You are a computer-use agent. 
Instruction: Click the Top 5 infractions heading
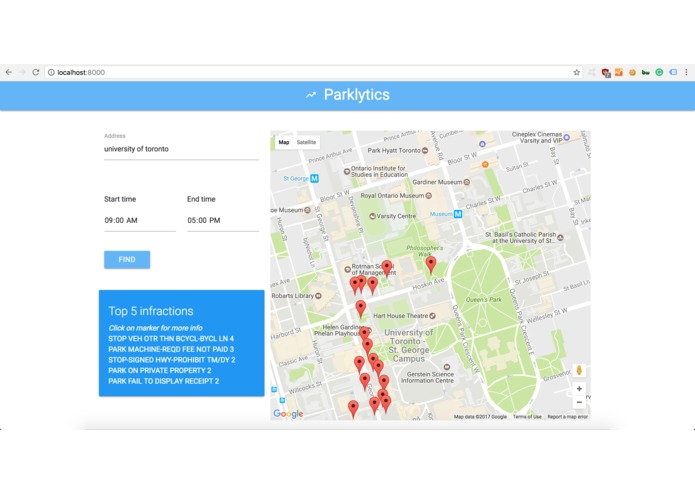(x=151, y=311)
